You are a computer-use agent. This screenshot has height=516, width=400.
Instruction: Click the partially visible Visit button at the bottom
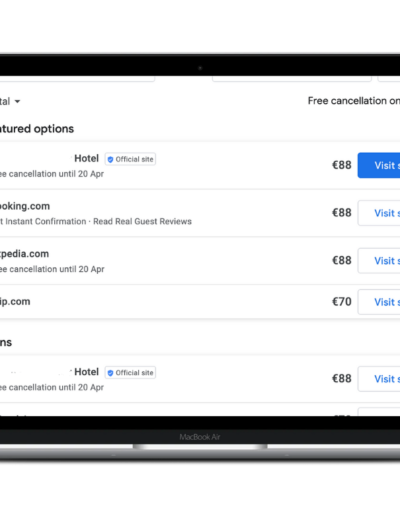(379, 412)
